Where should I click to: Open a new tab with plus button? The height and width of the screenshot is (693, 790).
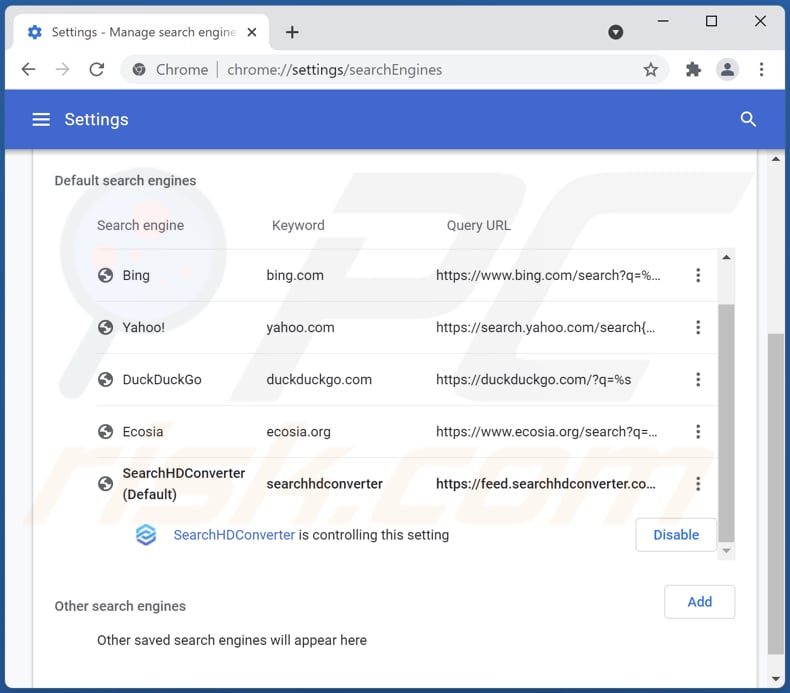292,32
